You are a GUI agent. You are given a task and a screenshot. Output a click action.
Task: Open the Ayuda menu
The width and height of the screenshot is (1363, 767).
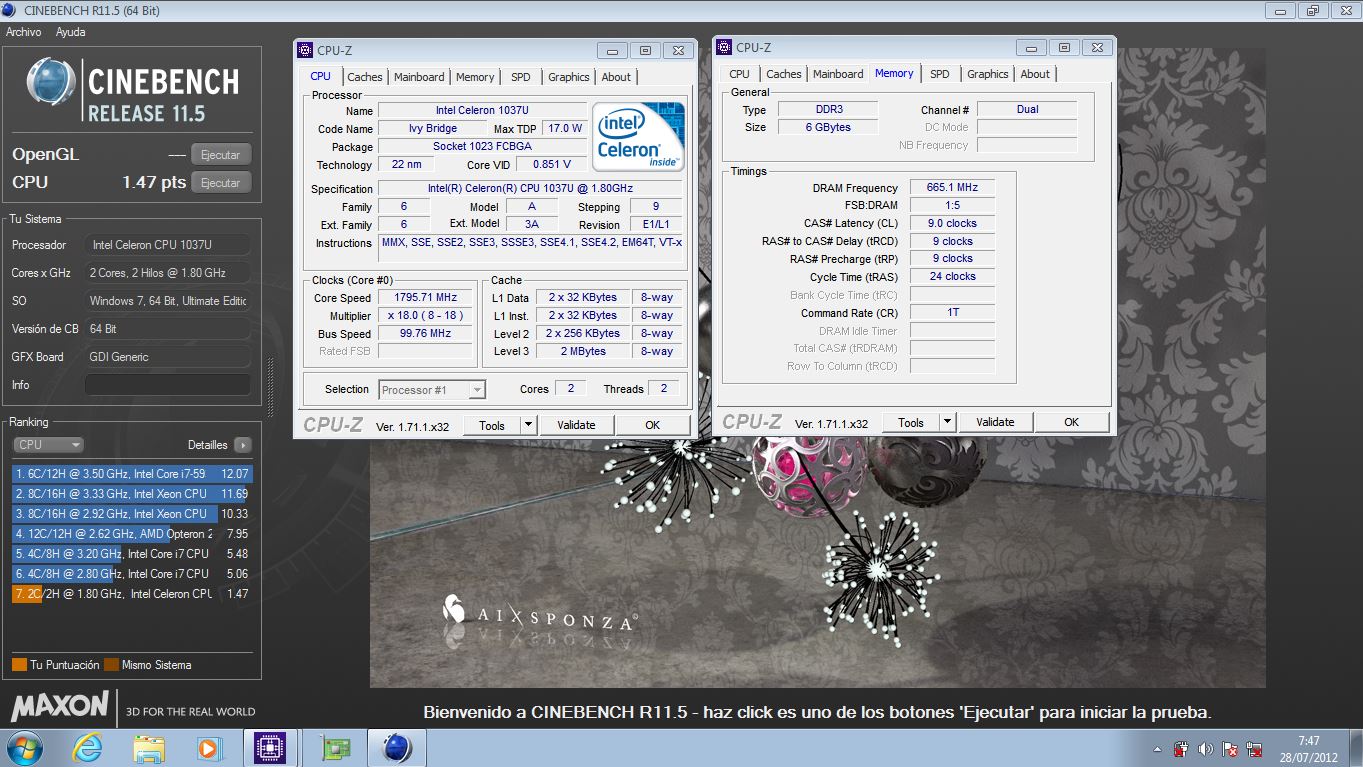(70, 32)
